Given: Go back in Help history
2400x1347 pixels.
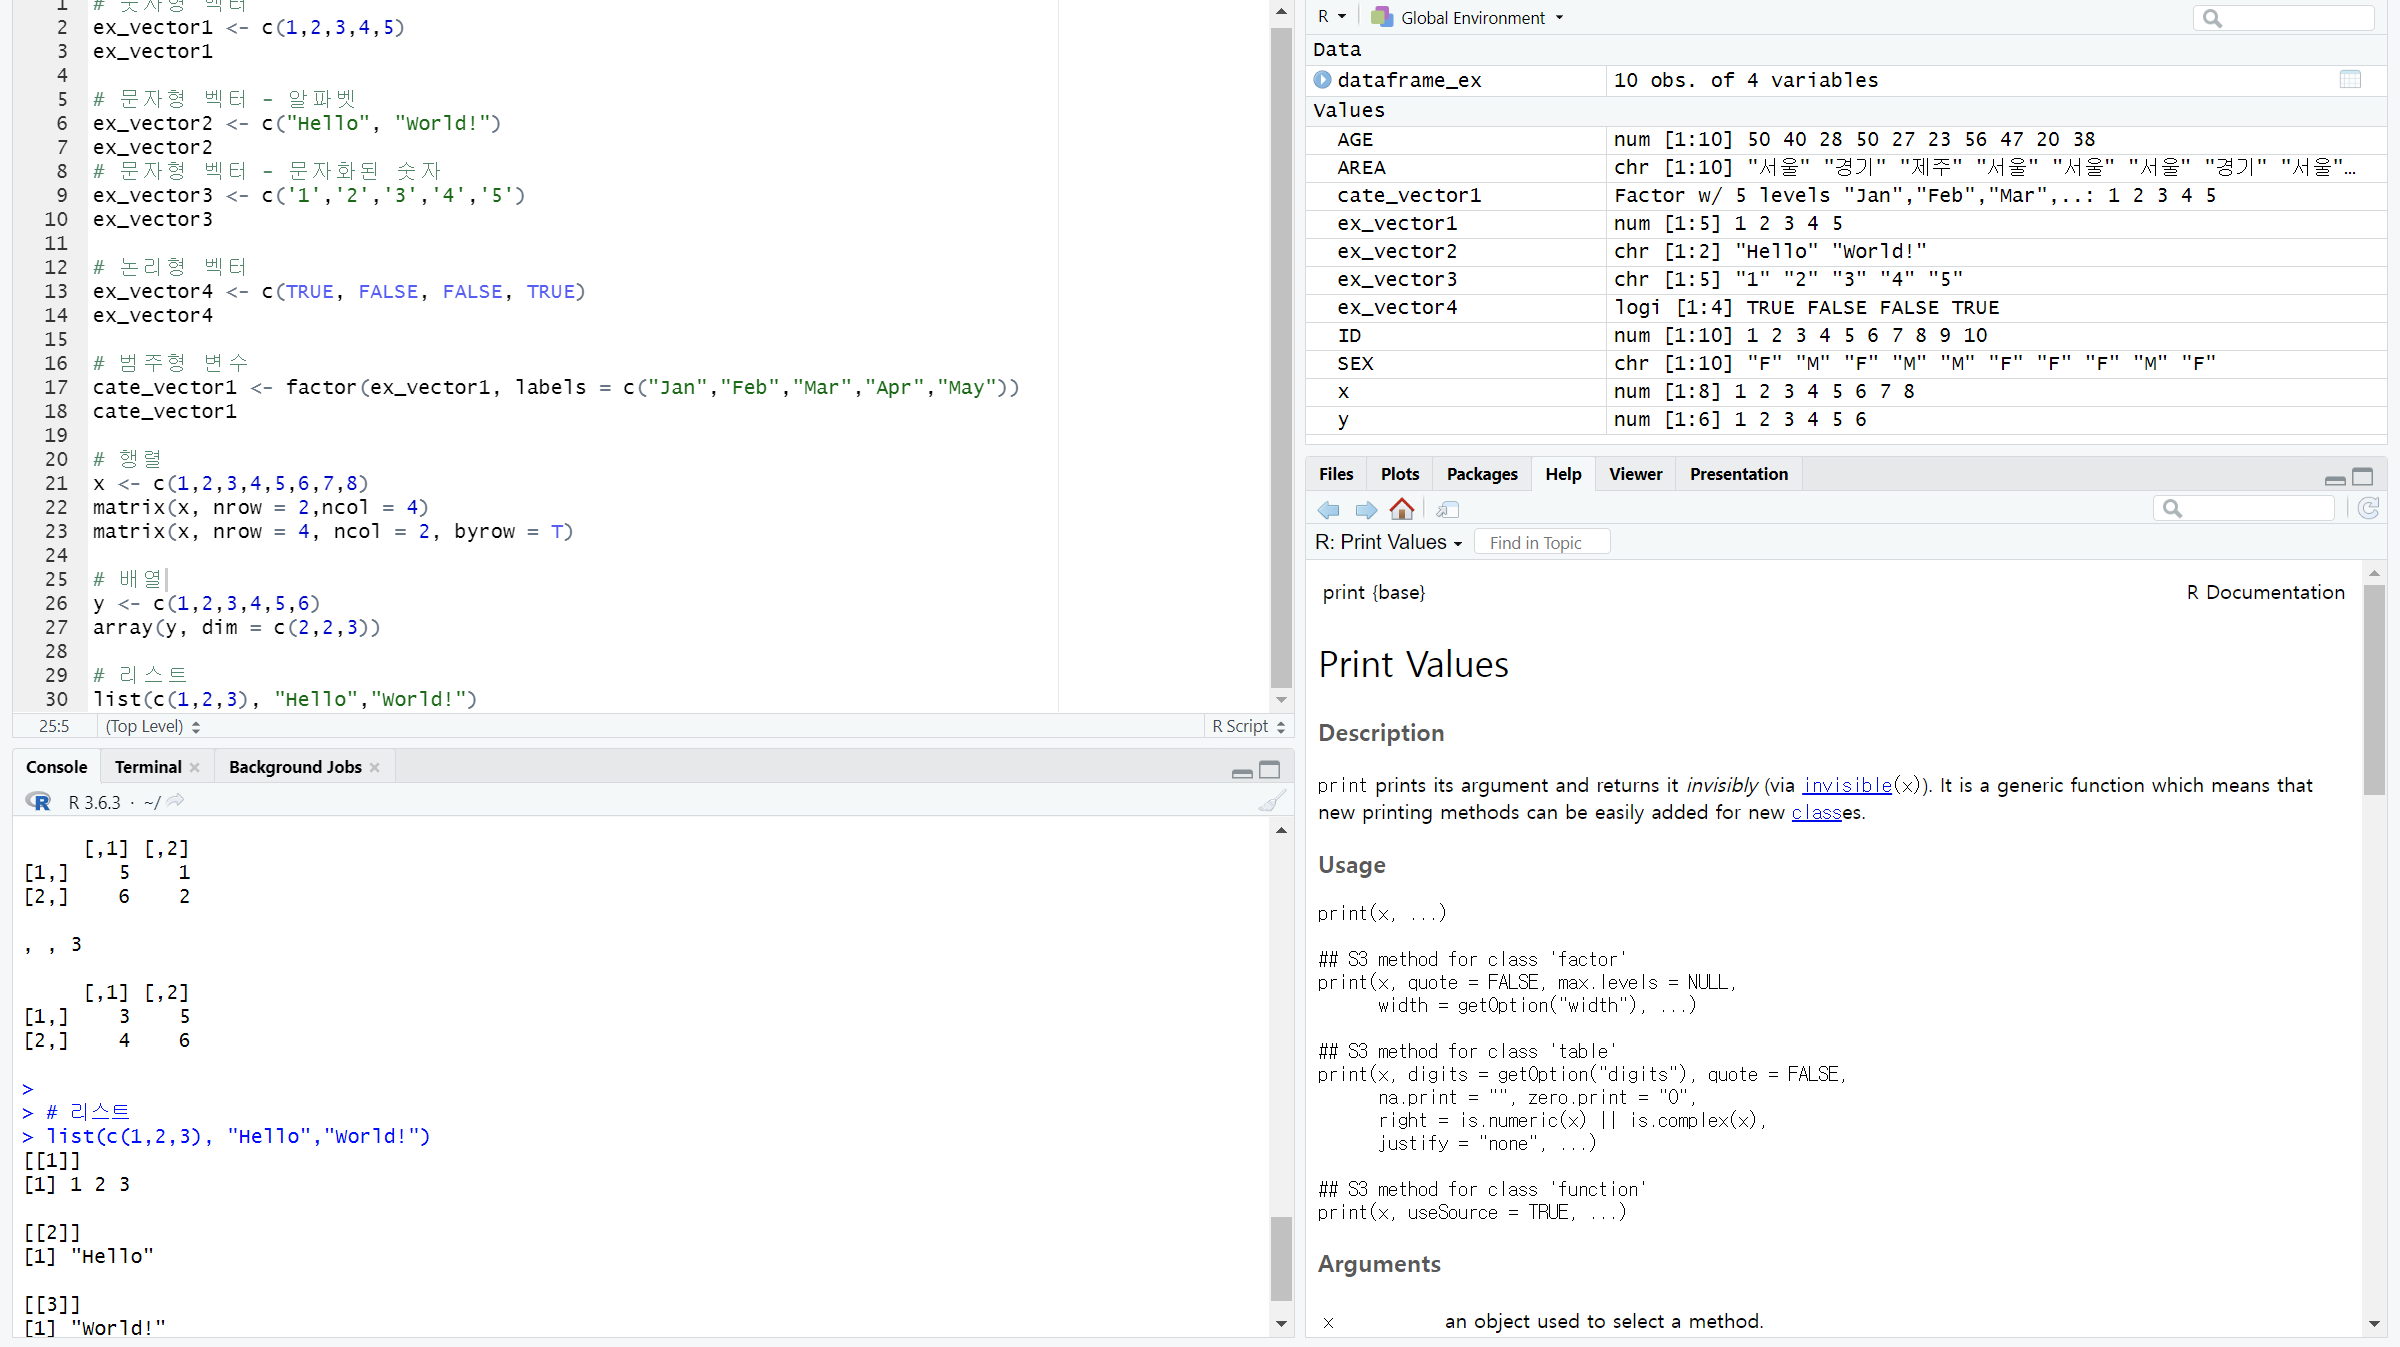Looking at the screenshot, I should click(1328, 510).
